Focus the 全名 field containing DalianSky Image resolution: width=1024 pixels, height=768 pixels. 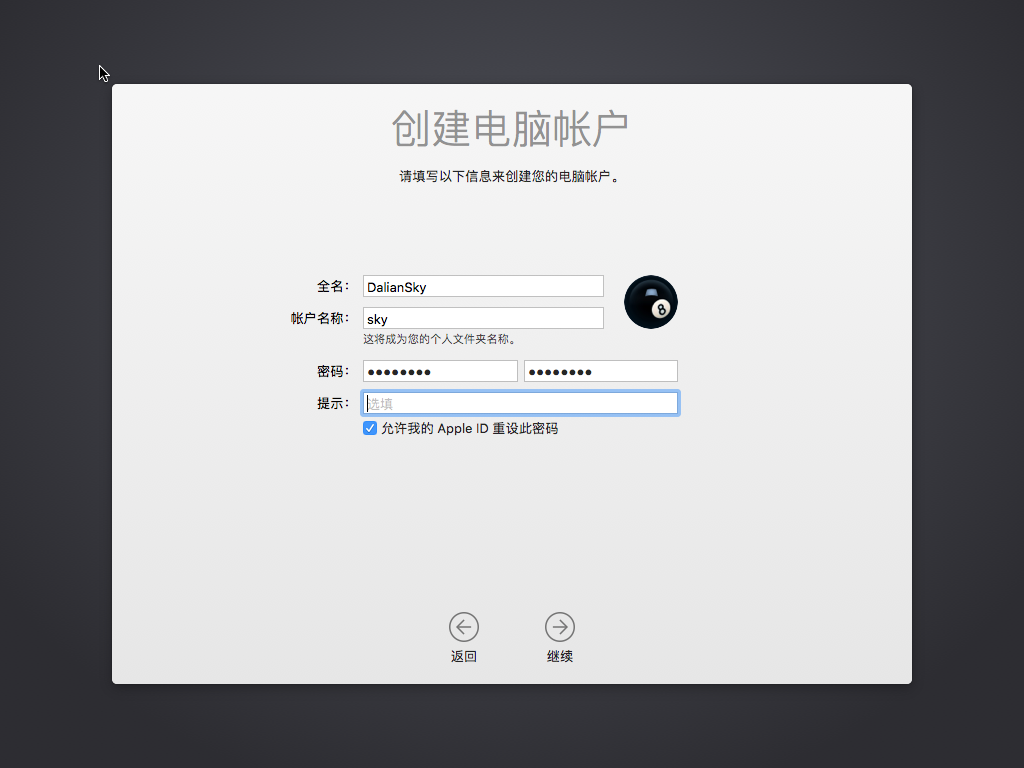tap(483, 286)
